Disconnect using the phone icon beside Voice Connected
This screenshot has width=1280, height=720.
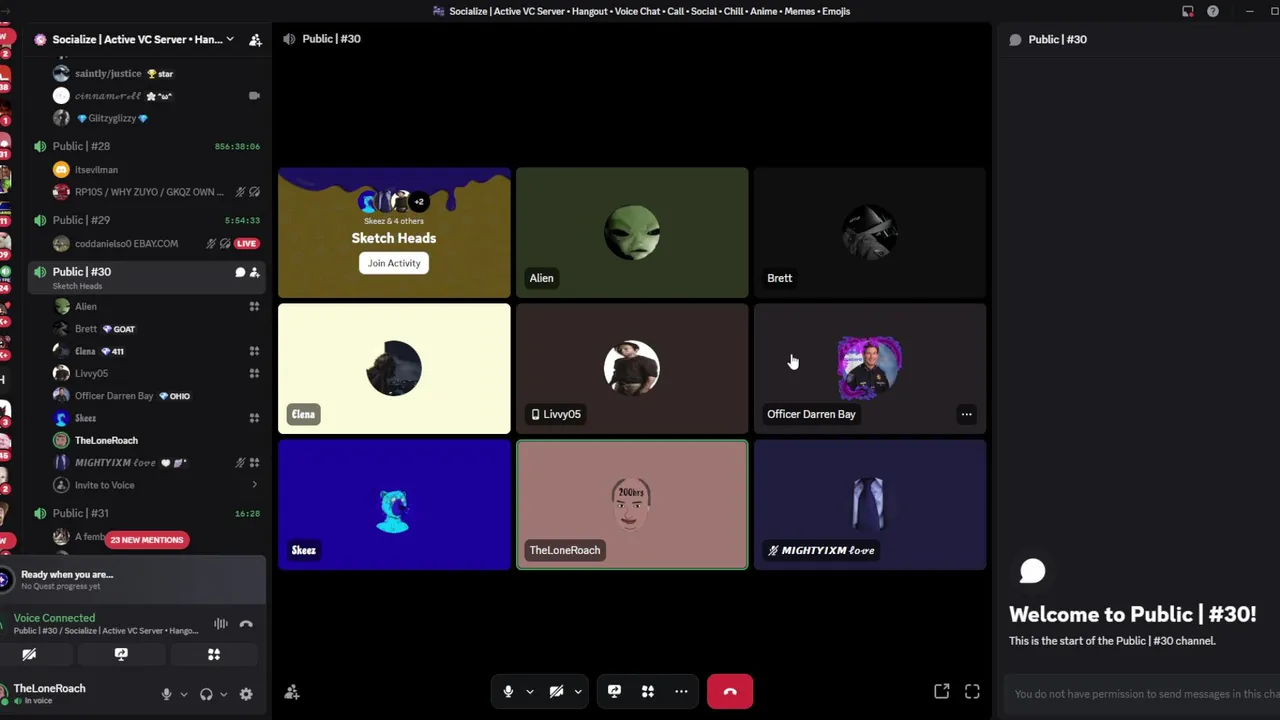point(246,624)
